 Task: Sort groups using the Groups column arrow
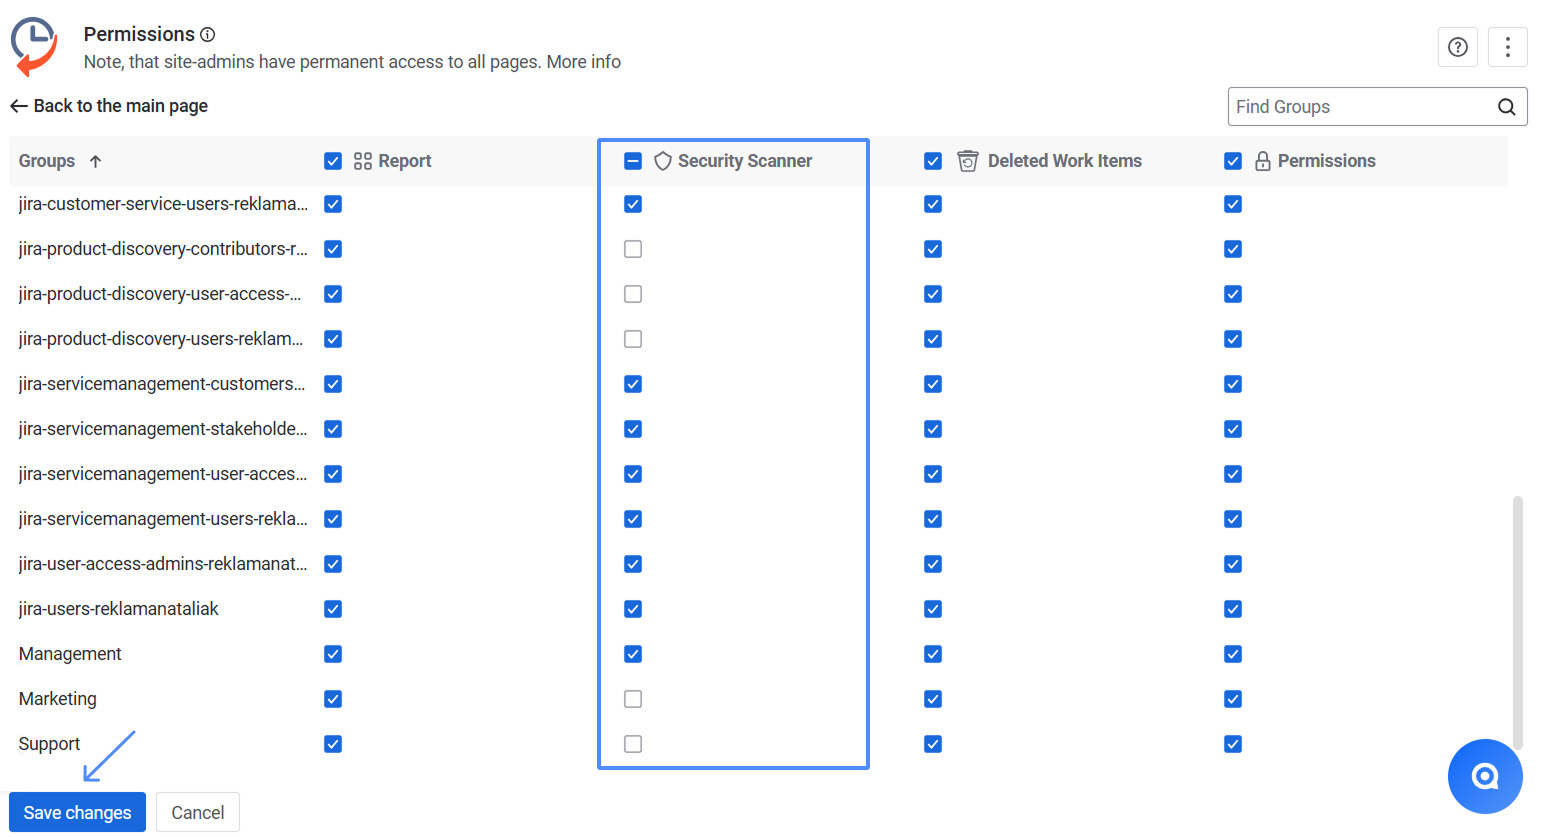coord(95,161)
